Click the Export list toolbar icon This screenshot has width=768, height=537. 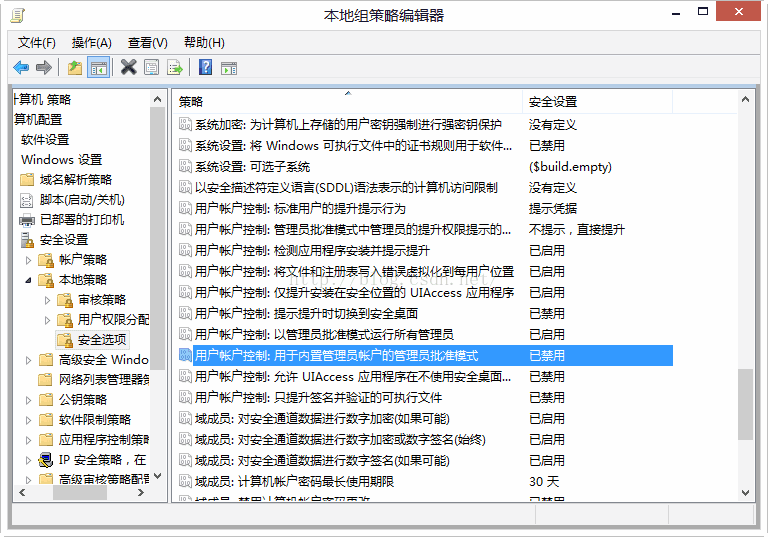click(x=174, y=67)
